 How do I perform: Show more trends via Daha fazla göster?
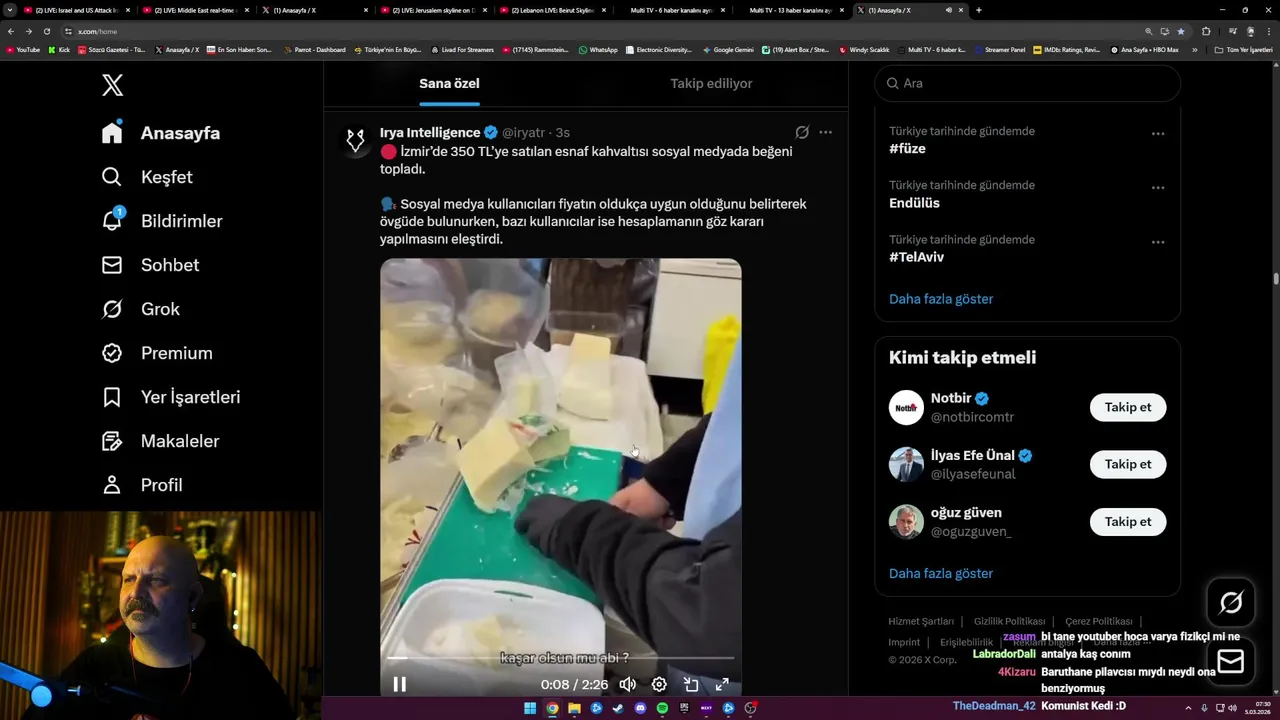click(941, 299)
